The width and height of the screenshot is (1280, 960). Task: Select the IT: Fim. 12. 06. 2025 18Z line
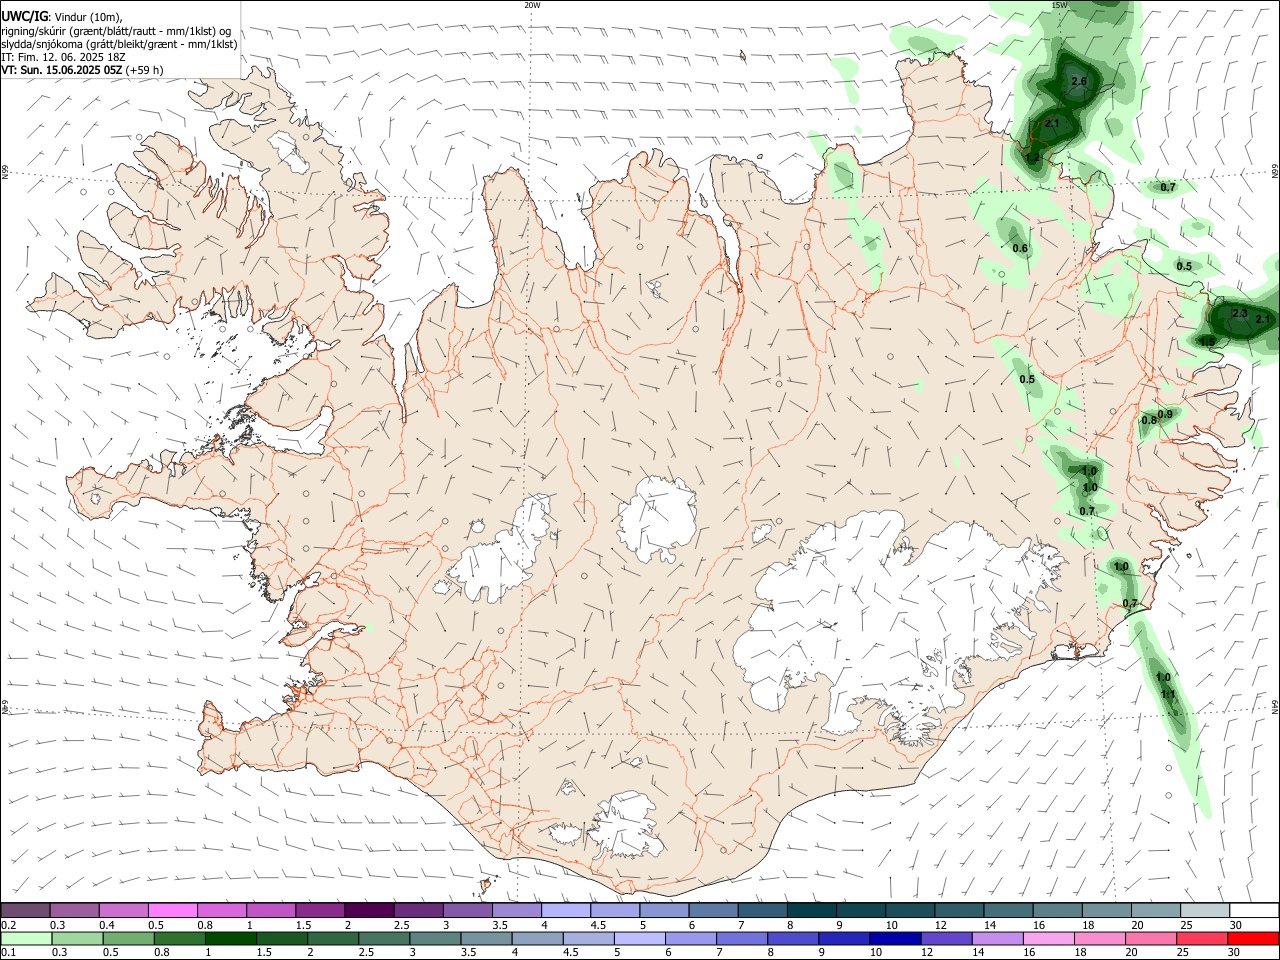click(63, 57)
